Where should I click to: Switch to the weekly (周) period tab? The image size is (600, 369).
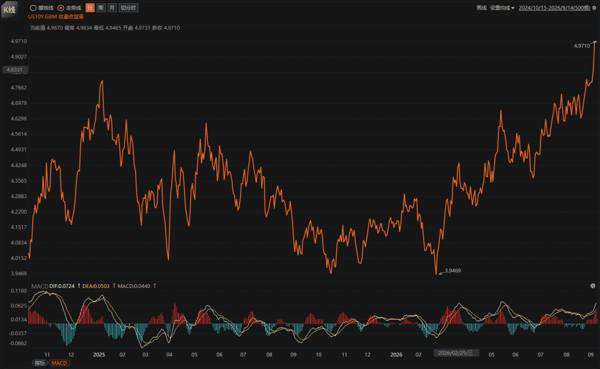[x=101, y=8]
